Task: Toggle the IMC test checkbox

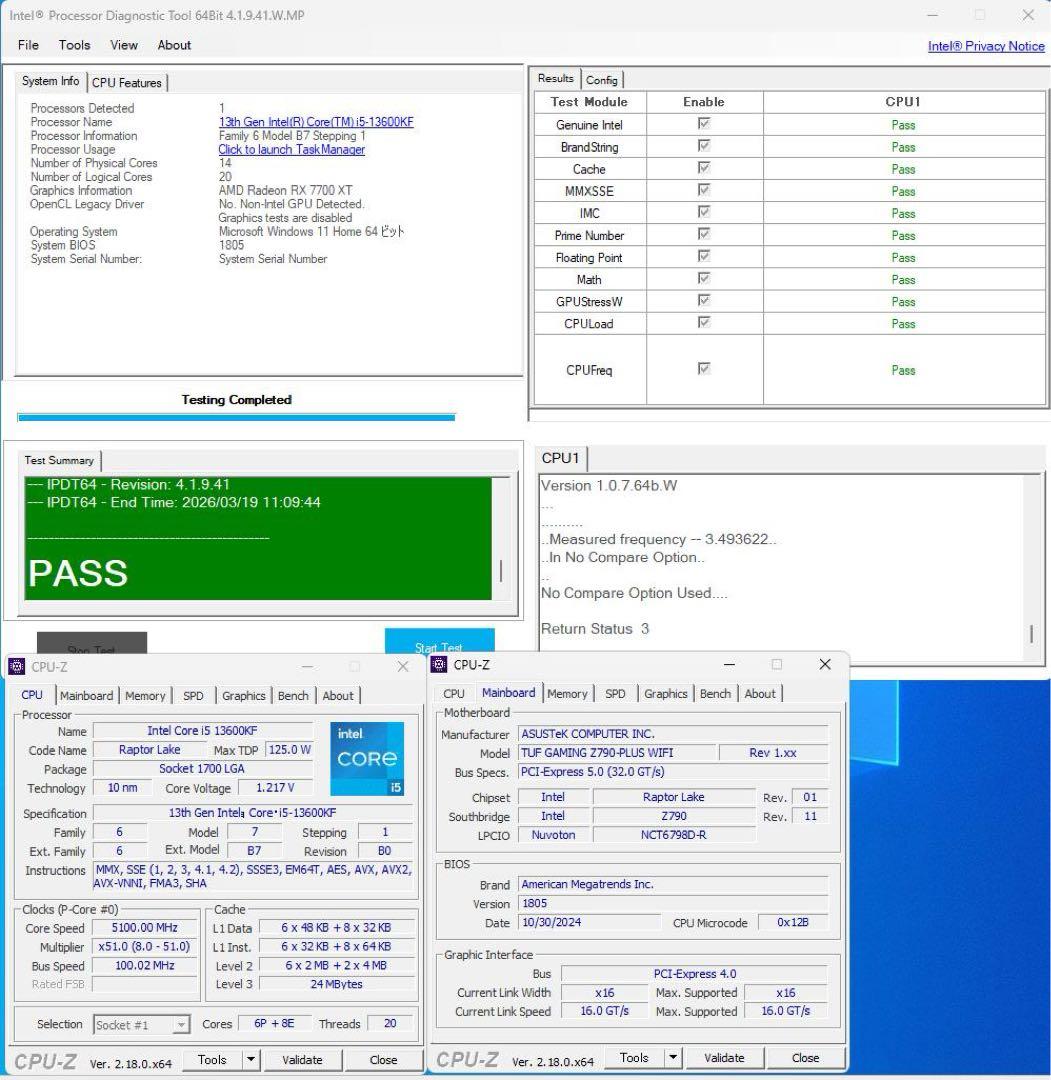Action: (703, 211)
